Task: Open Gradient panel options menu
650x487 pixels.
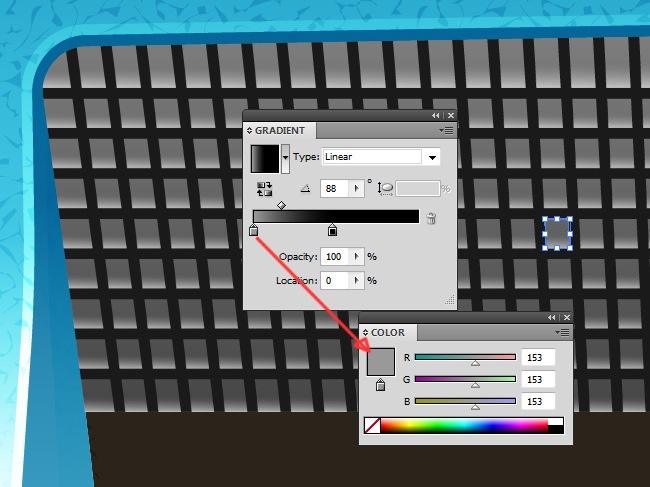Action: tap(446, 131)
